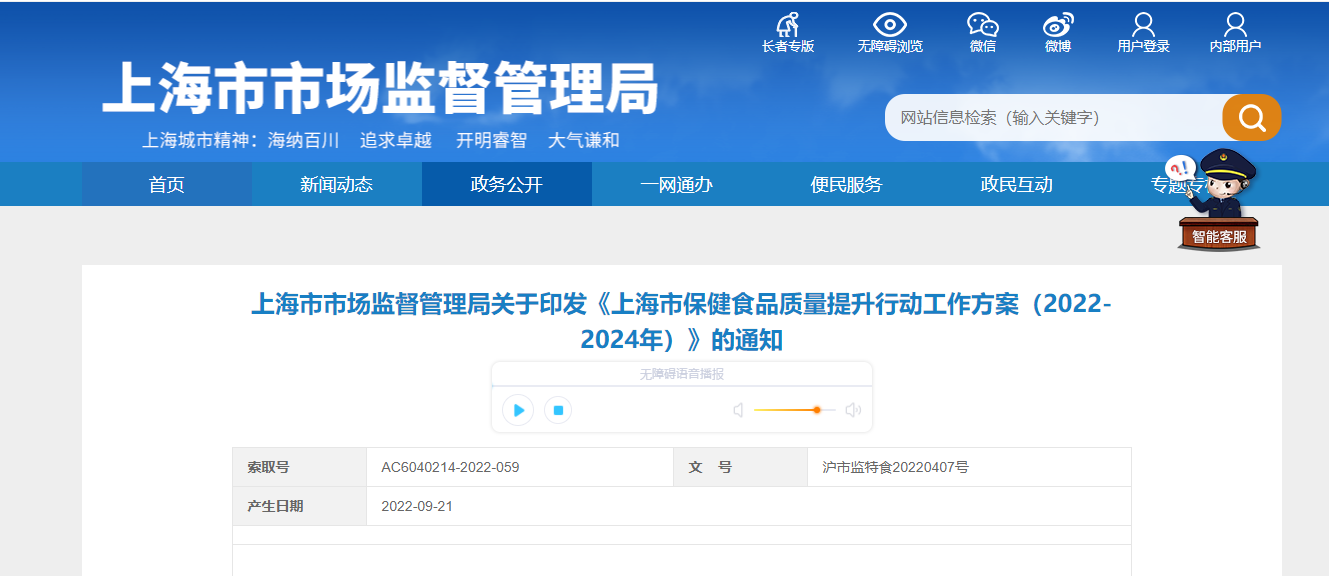Open the 长者专版 elderly version icon

787,30
